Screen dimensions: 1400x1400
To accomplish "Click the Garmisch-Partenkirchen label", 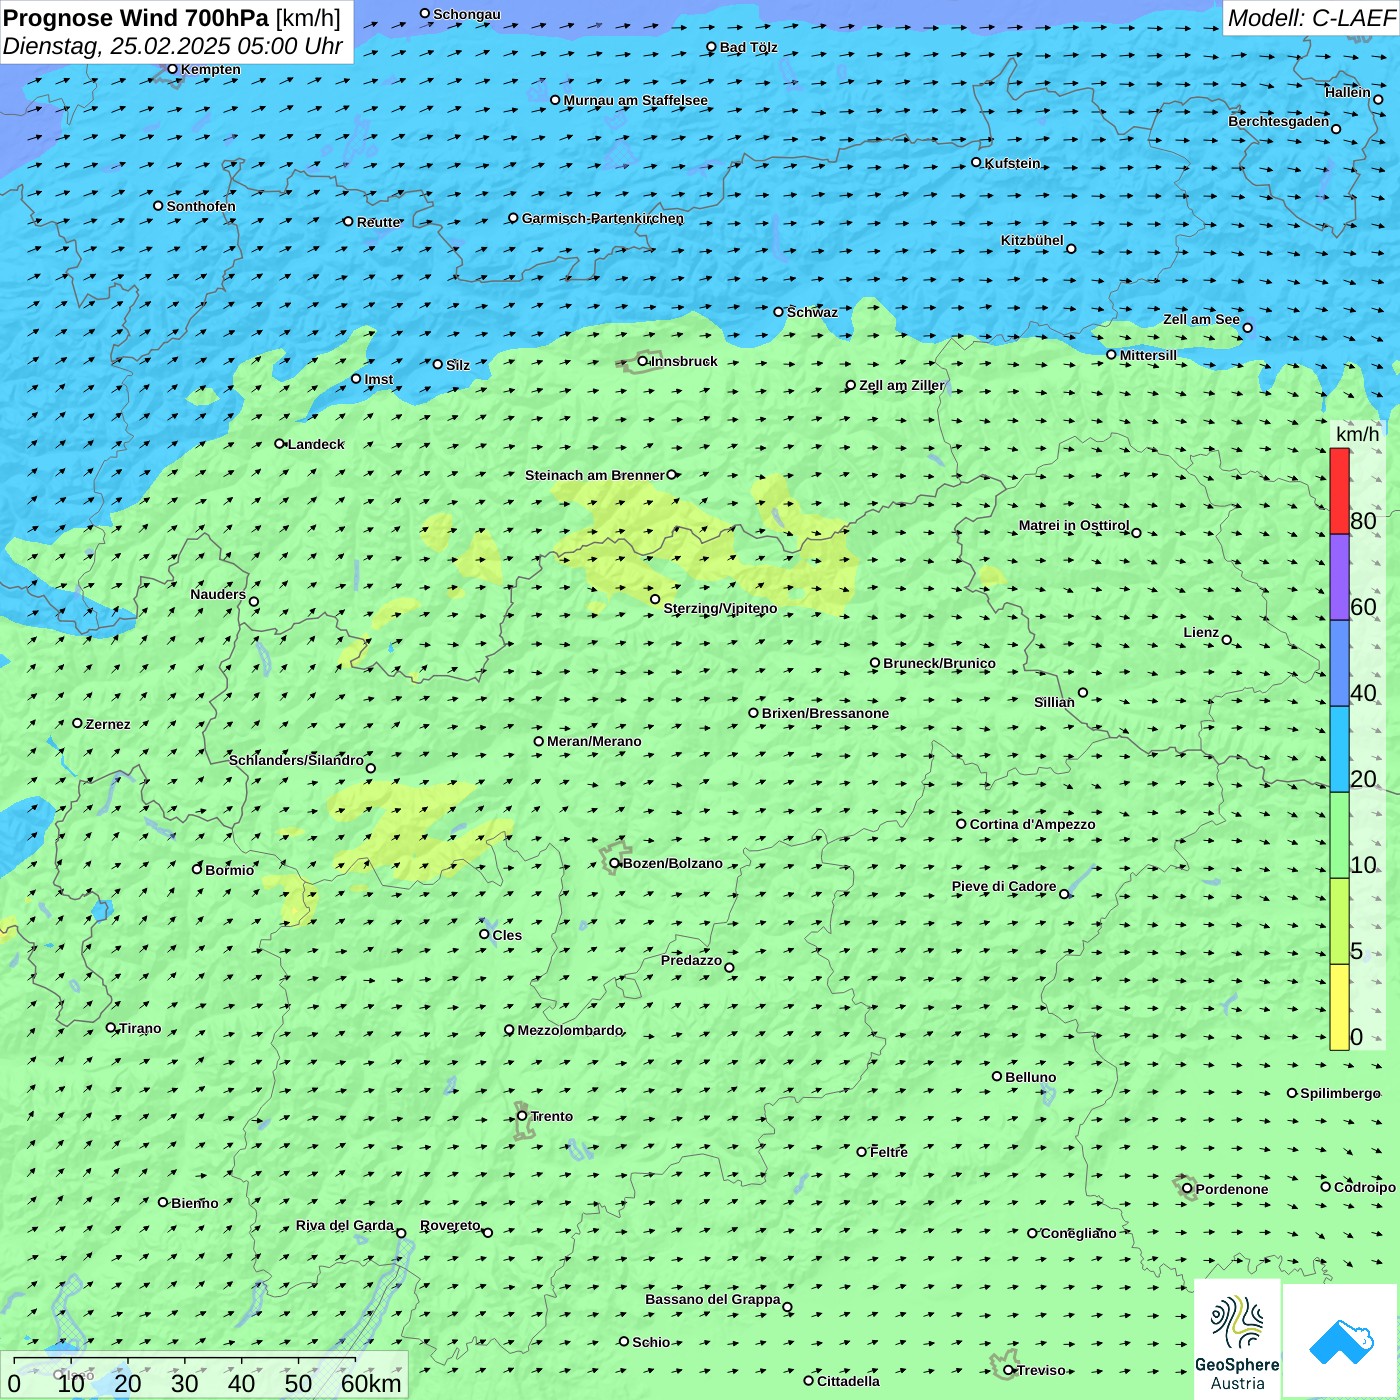I will tap(602, 218).
